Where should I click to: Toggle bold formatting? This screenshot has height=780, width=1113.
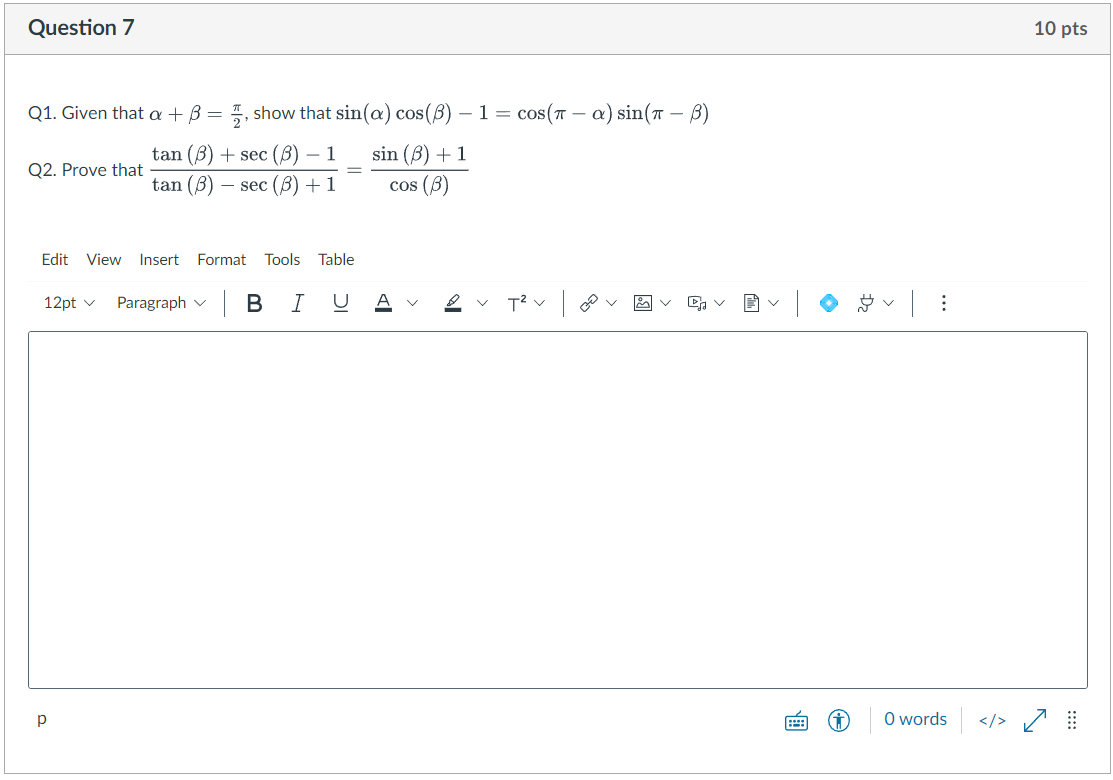pos(254,303)
